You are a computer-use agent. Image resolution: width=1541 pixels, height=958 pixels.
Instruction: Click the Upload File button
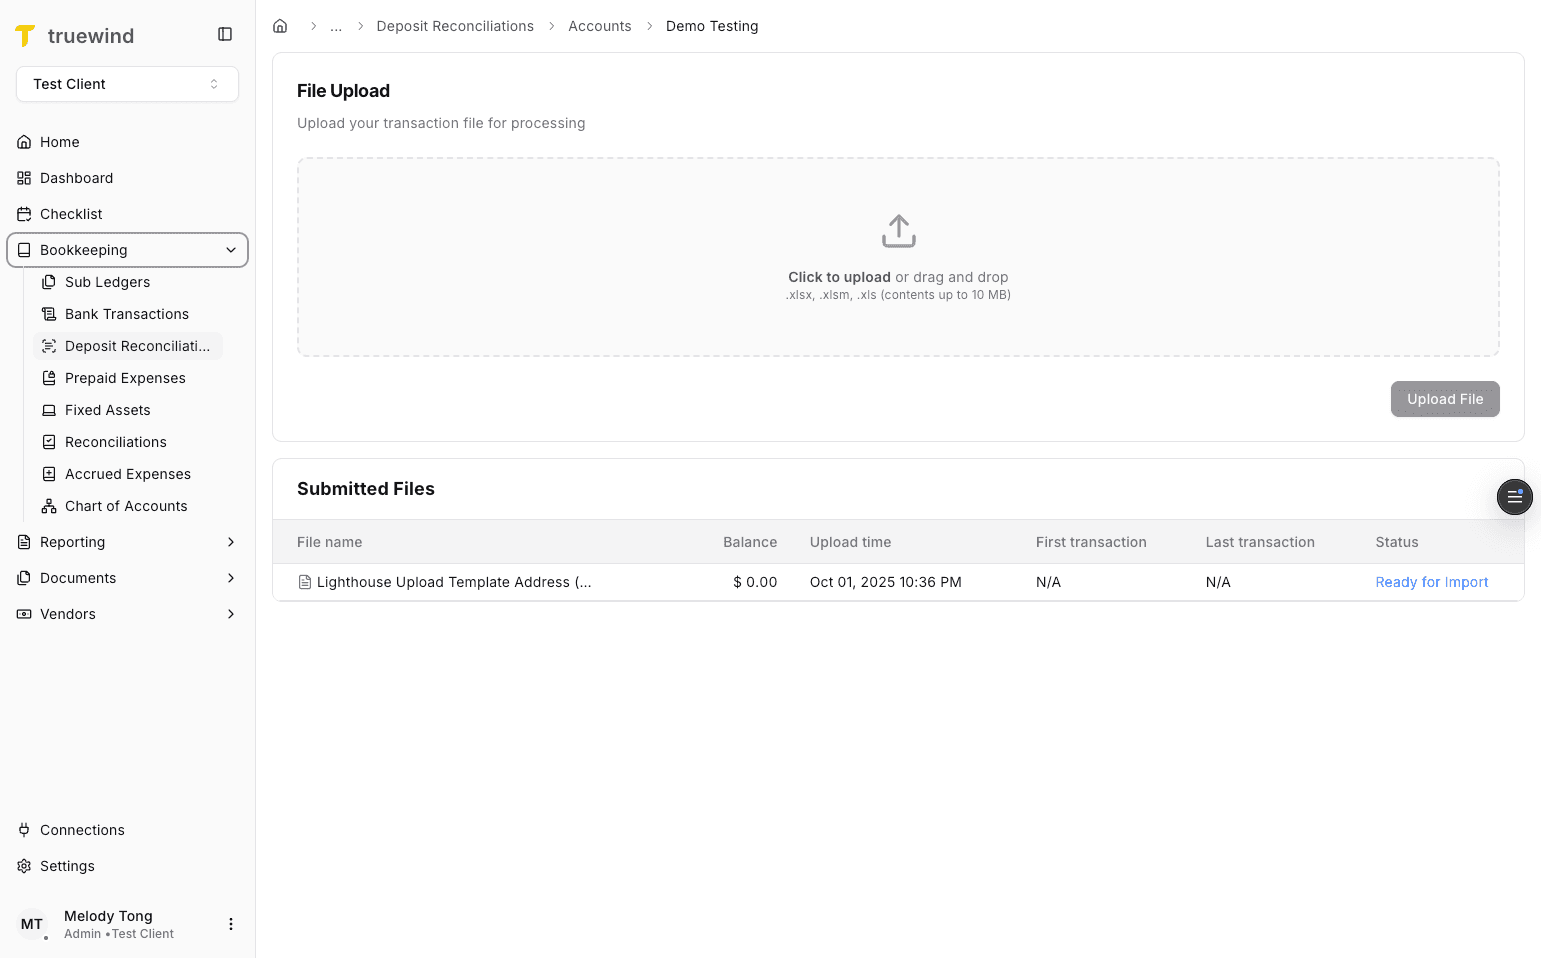pos(1444,399)
